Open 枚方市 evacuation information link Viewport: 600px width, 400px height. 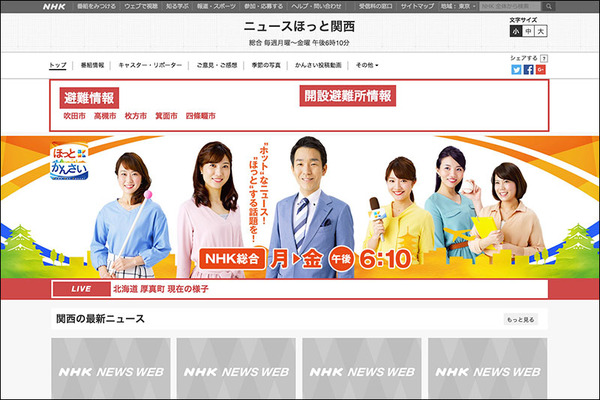135,116
